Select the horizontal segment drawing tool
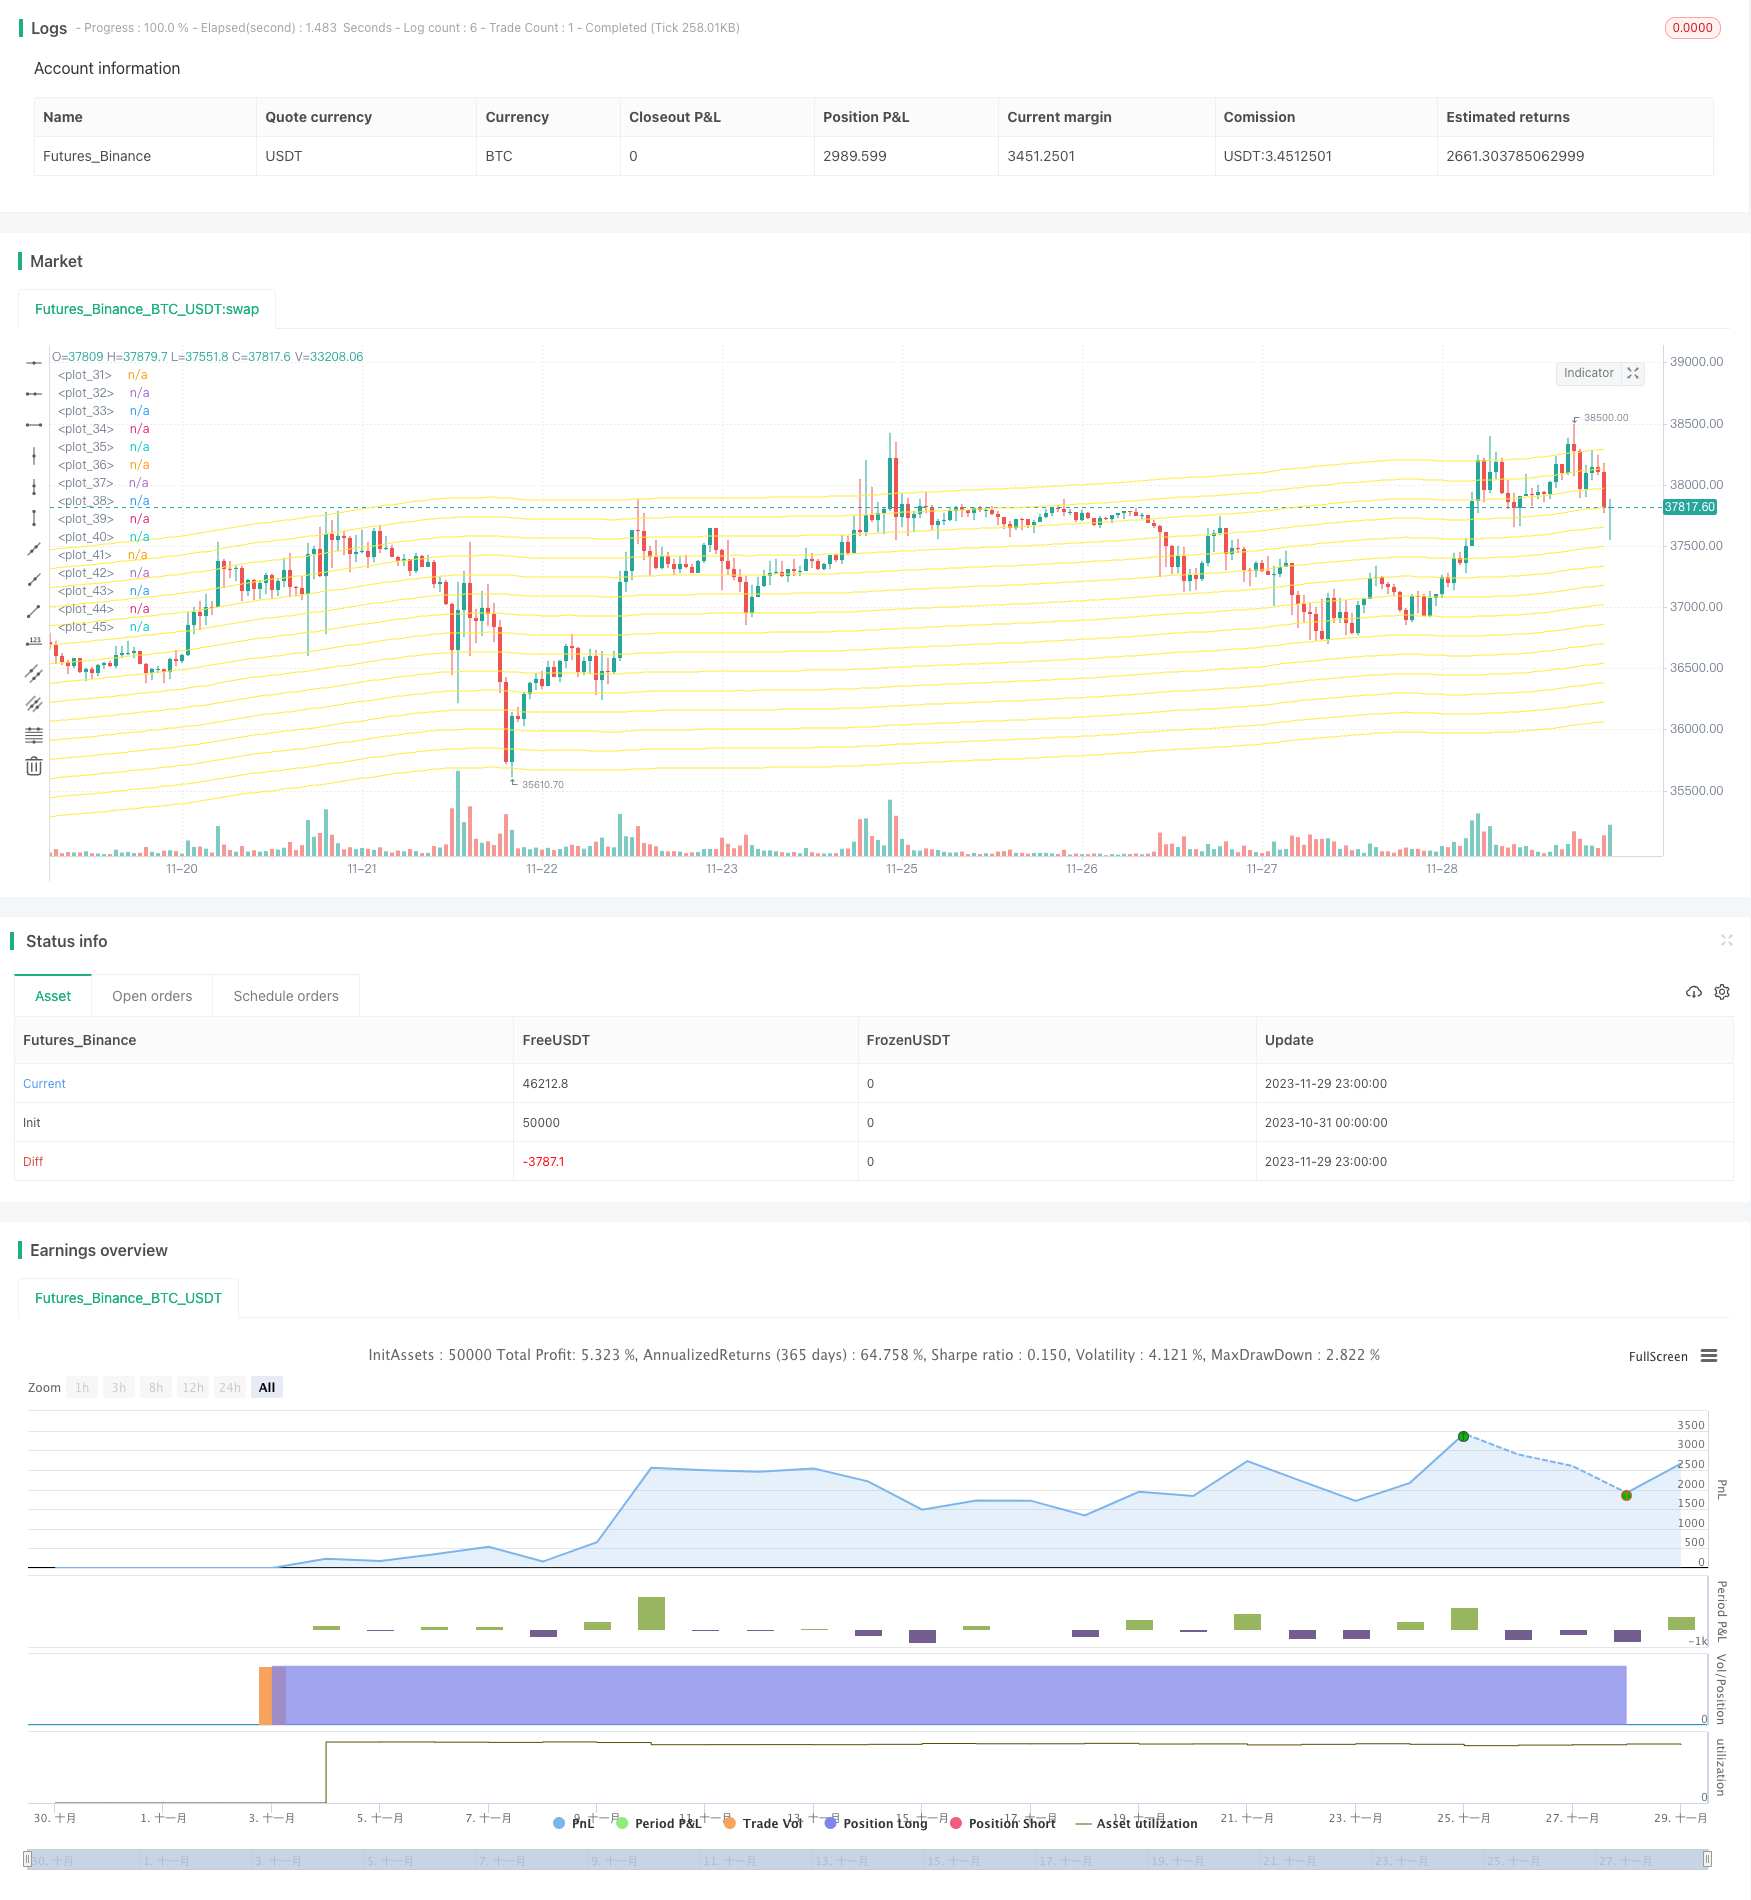The width and height of the screenshot is (1751, 1900). tap(34, 425)
